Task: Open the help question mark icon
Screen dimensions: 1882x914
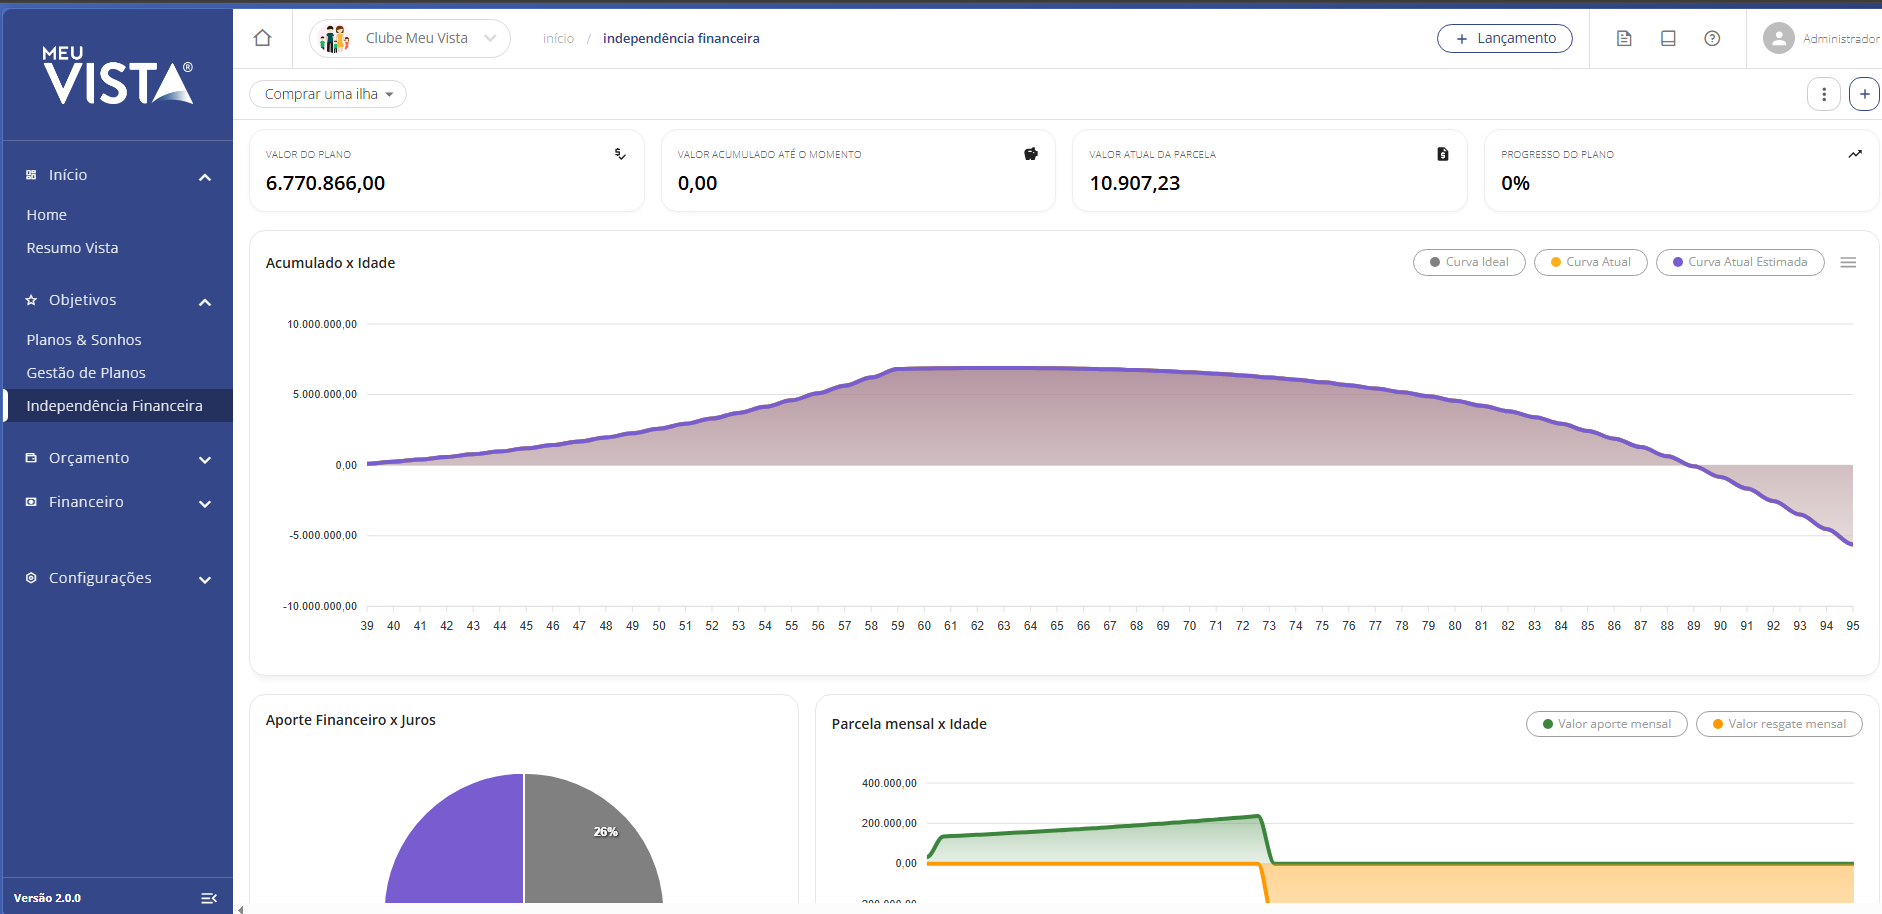Action: coord(1712,38)
